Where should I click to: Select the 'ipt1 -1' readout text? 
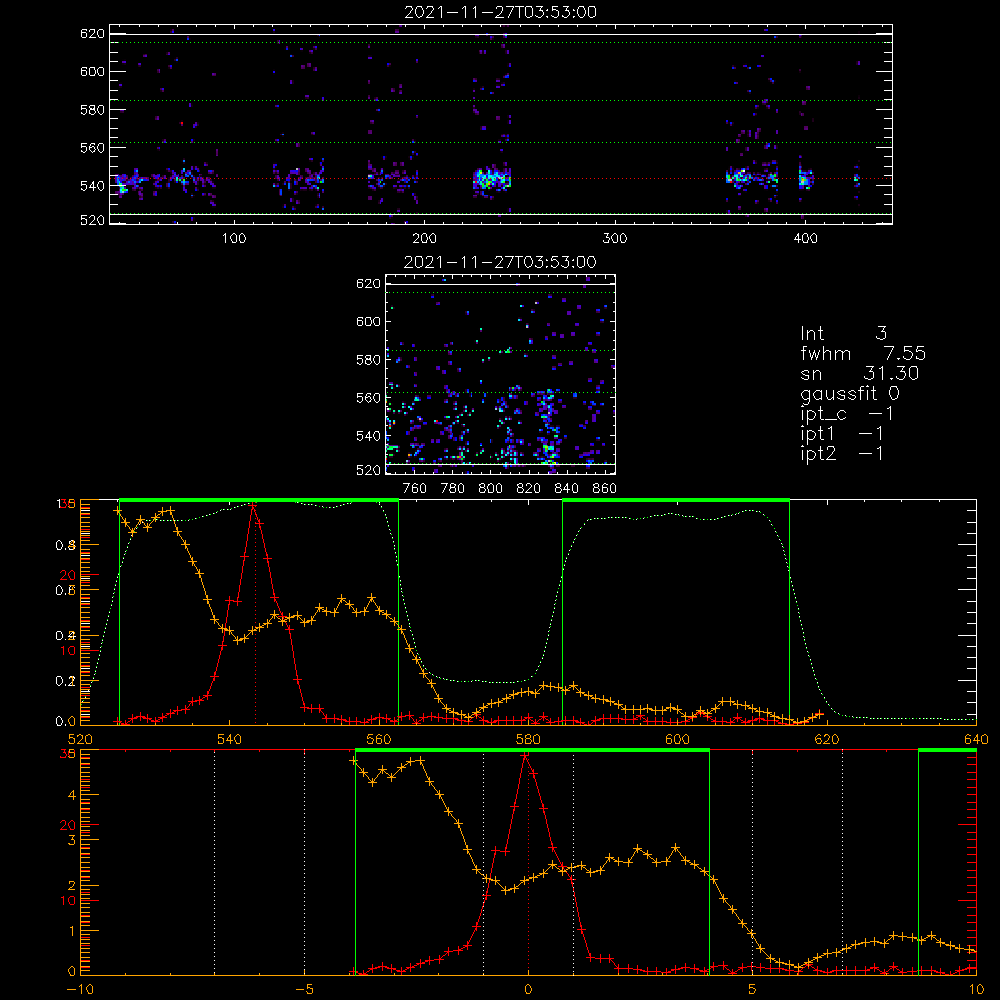842,434
